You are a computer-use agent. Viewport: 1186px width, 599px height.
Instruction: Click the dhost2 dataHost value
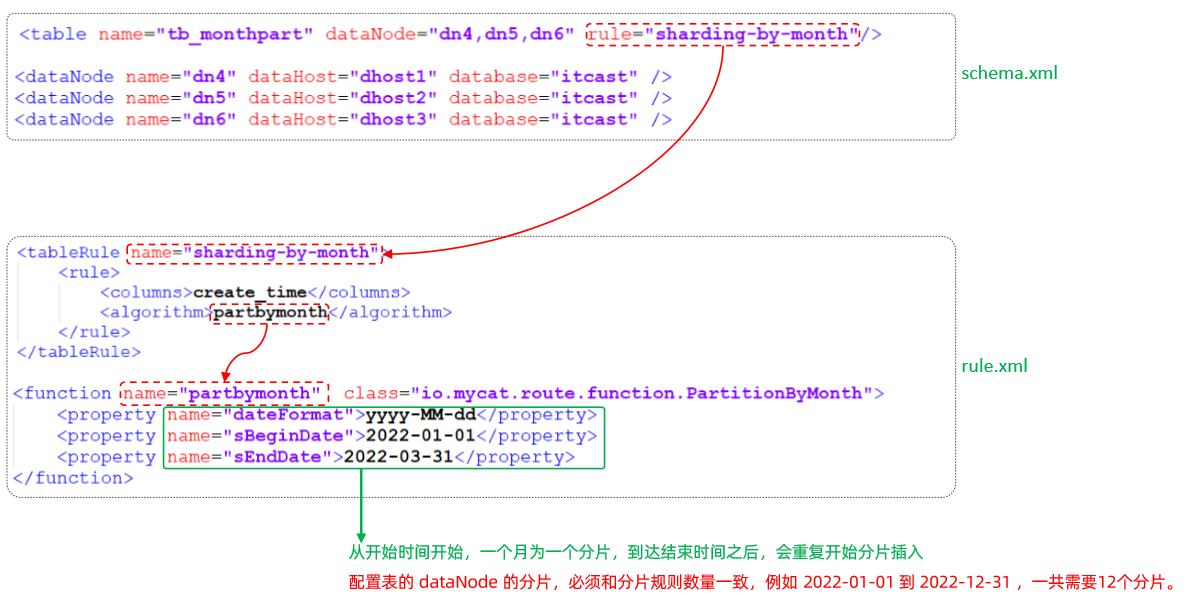(393, 98)
